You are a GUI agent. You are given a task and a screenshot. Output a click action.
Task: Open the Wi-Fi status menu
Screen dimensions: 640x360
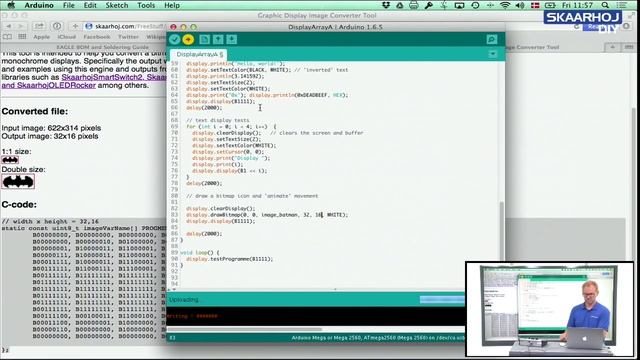pos(505,5)
